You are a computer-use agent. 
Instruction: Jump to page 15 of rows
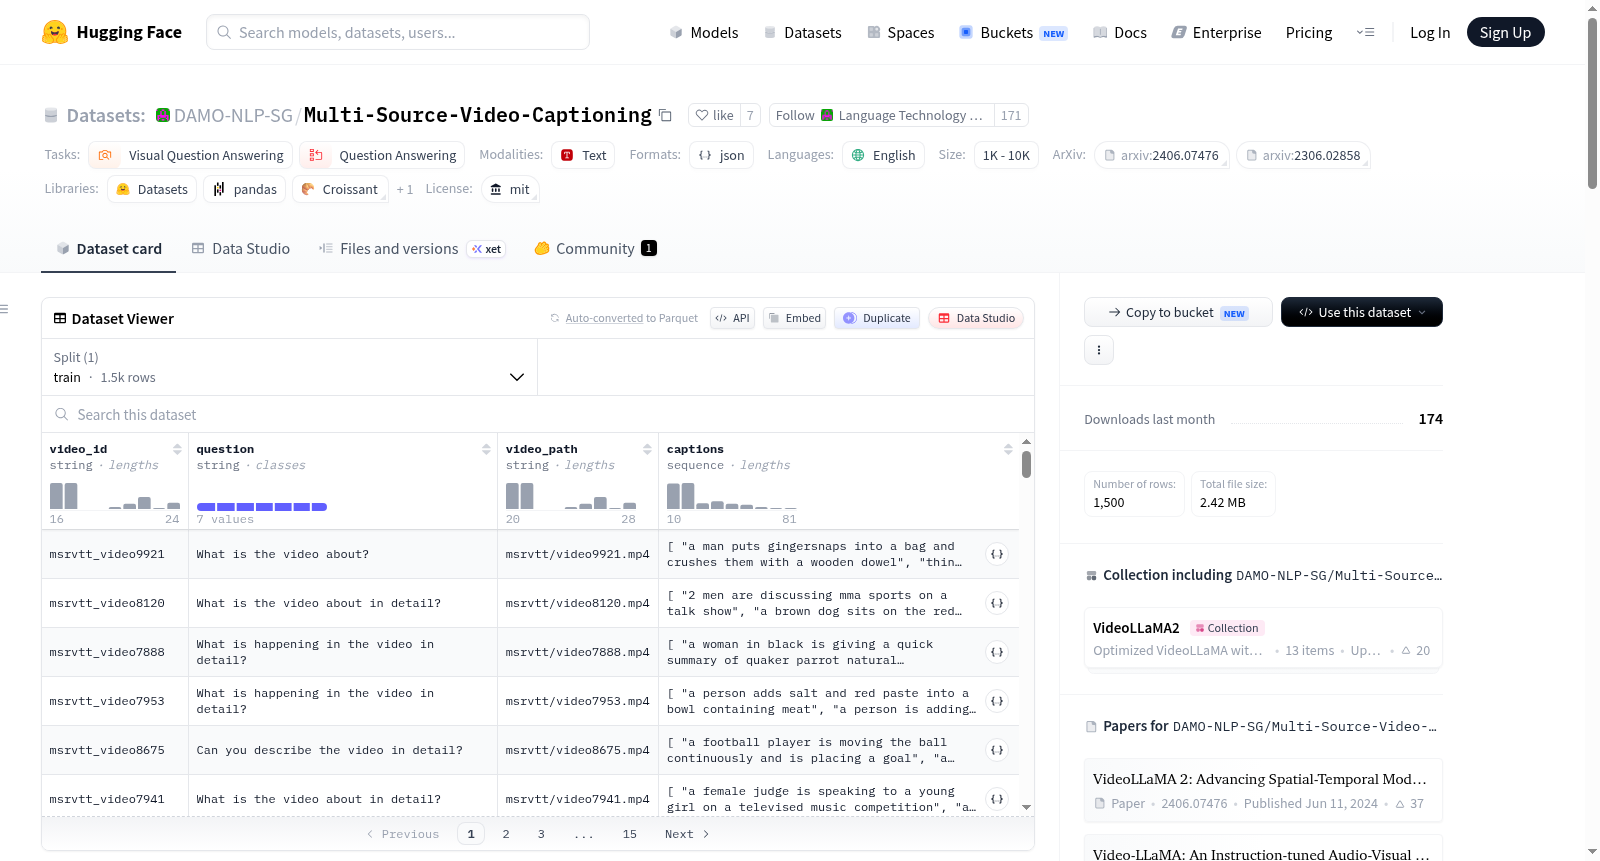pos(630,834)
